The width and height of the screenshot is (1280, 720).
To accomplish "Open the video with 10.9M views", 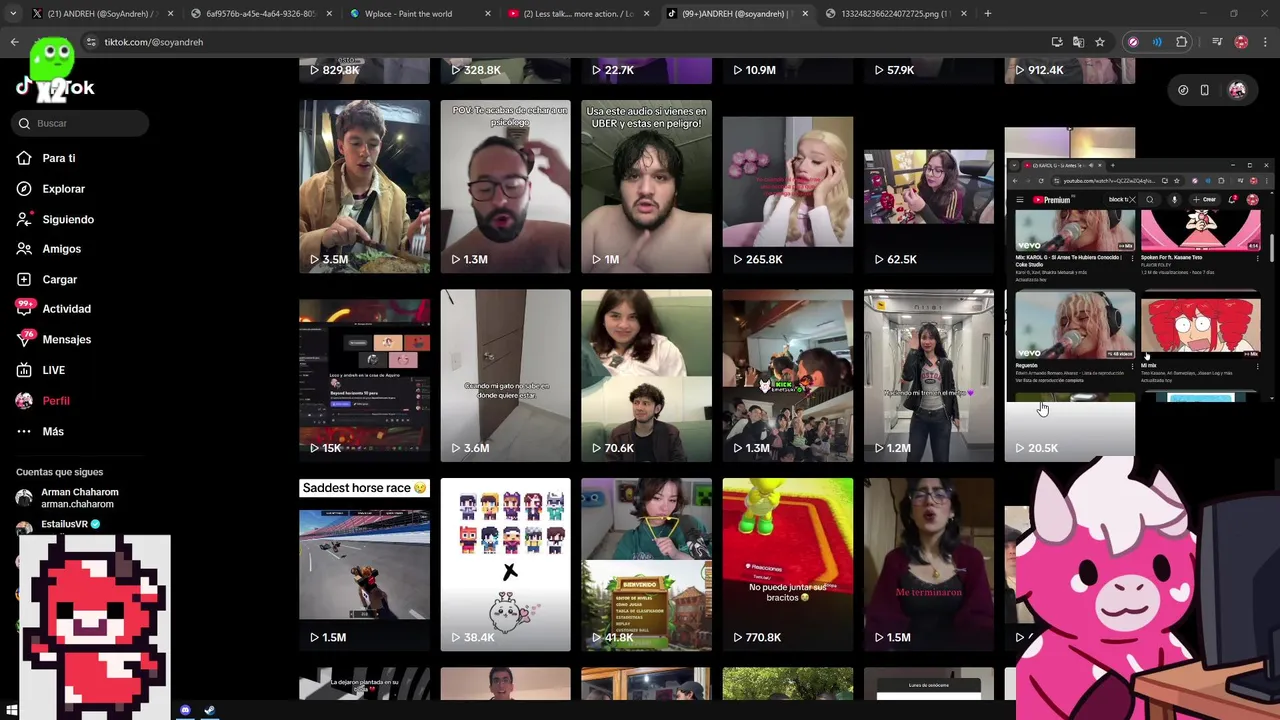I will pyautogui.click(x=788, y=71).
